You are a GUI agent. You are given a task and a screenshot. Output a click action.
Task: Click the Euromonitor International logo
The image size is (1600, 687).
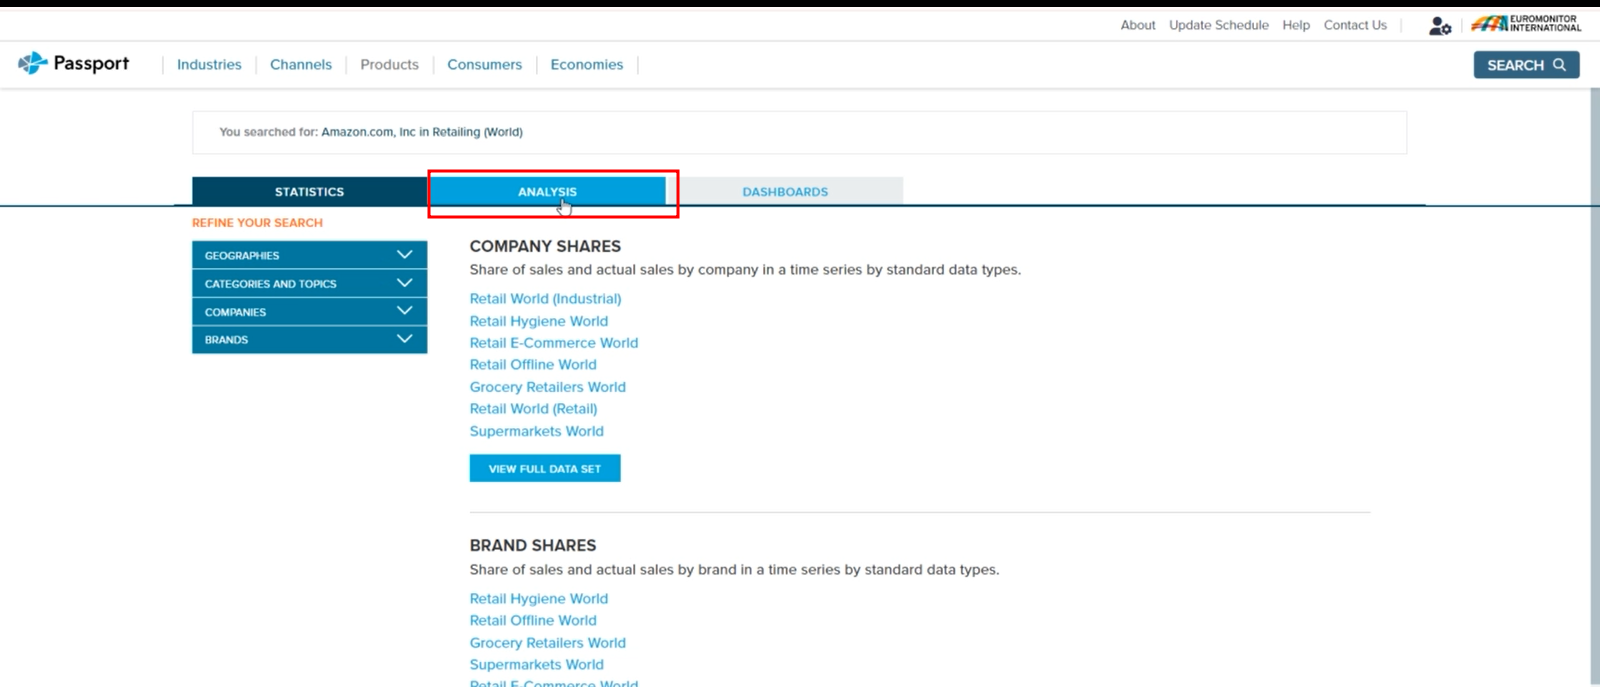click(1525, 24)
